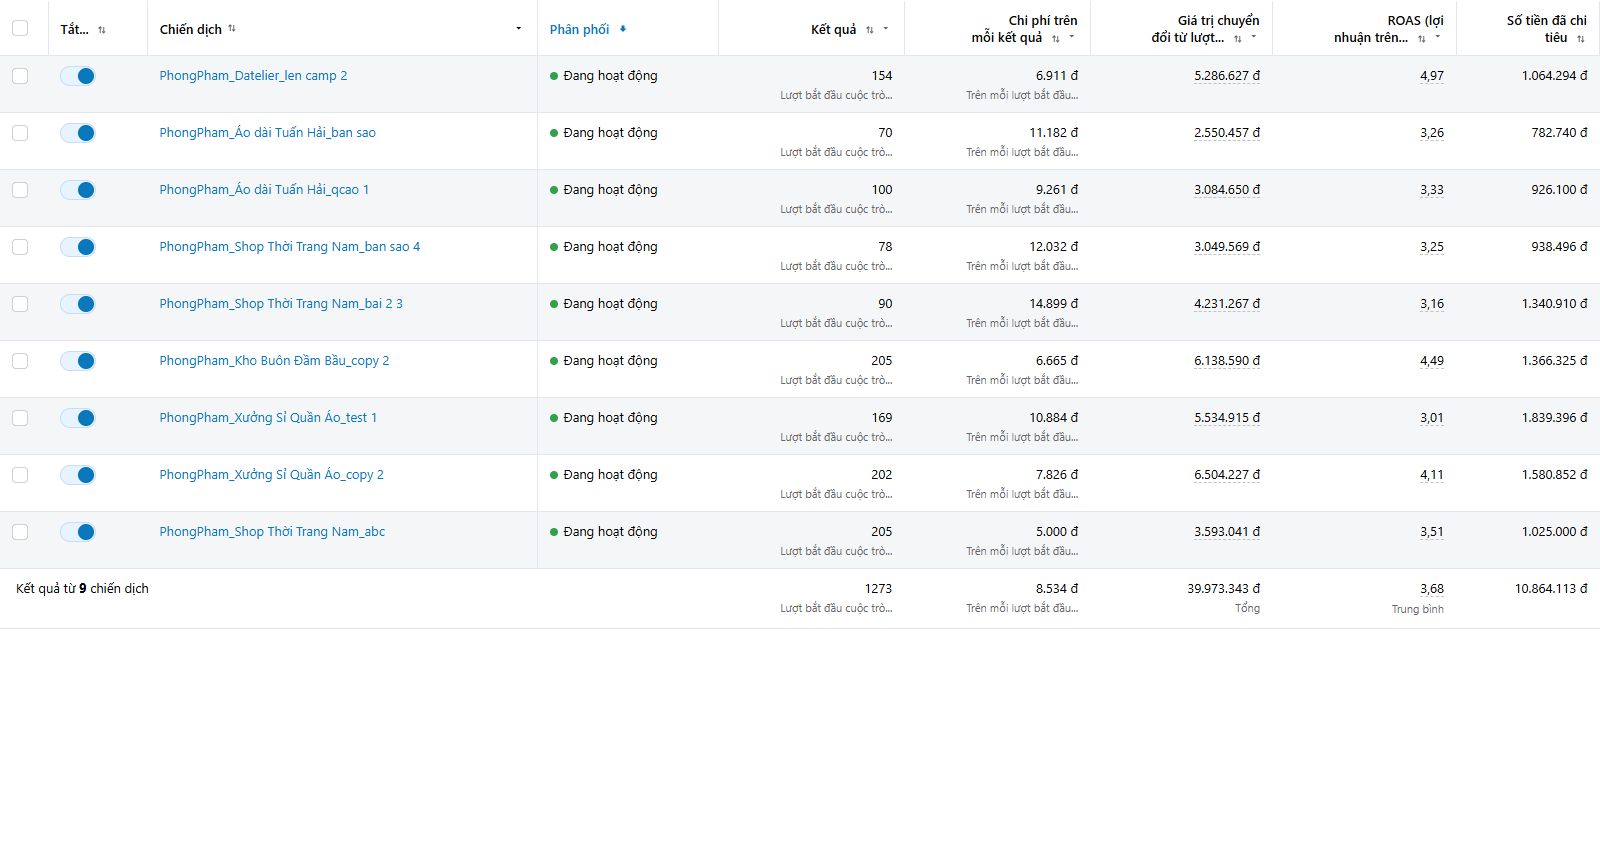Click the total results value 1273
1600x850 pixels.
click(879, 589)
